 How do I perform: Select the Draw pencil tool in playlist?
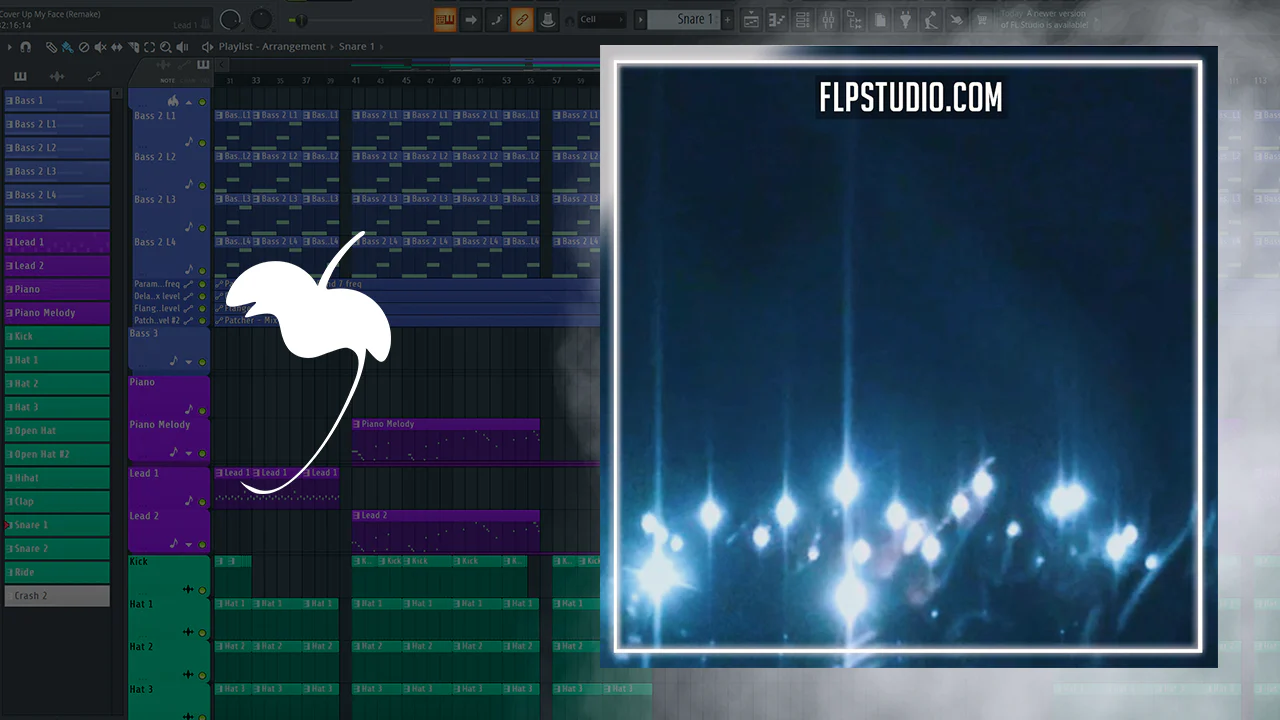[51, 47]
